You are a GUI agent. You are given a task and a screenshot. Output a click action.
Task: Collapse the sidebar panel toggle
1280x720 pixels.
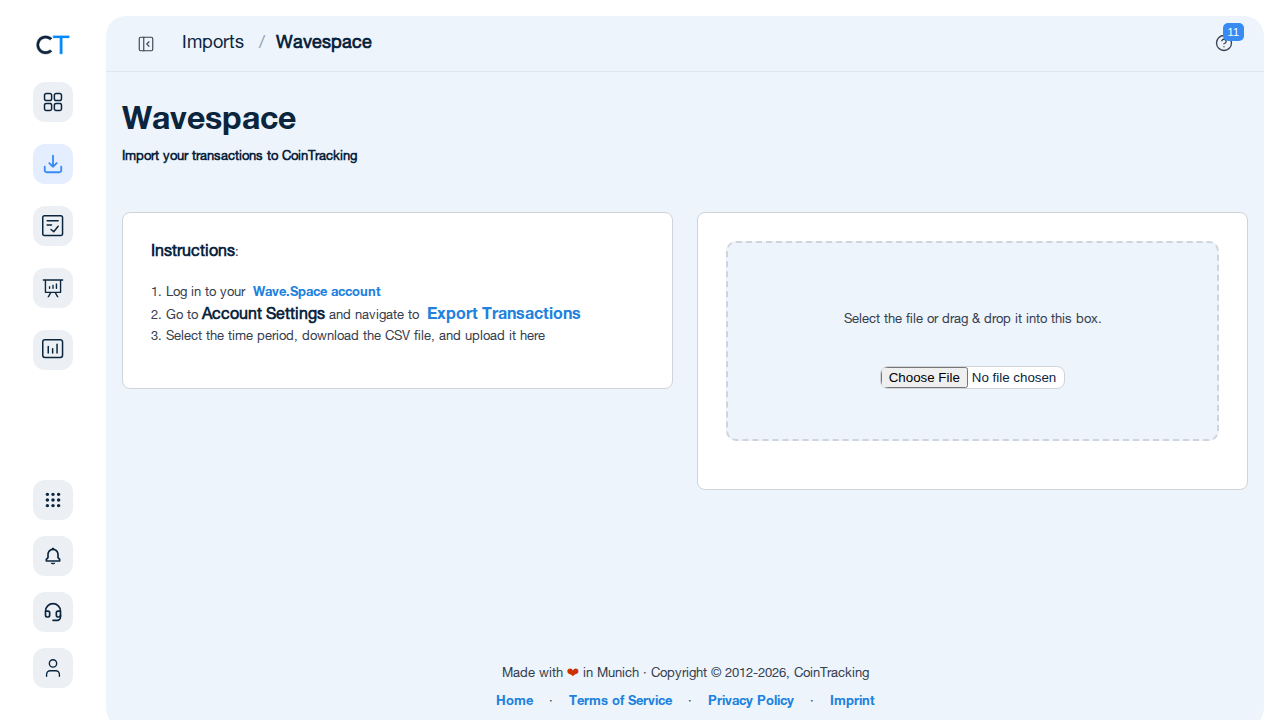(146, 44)
